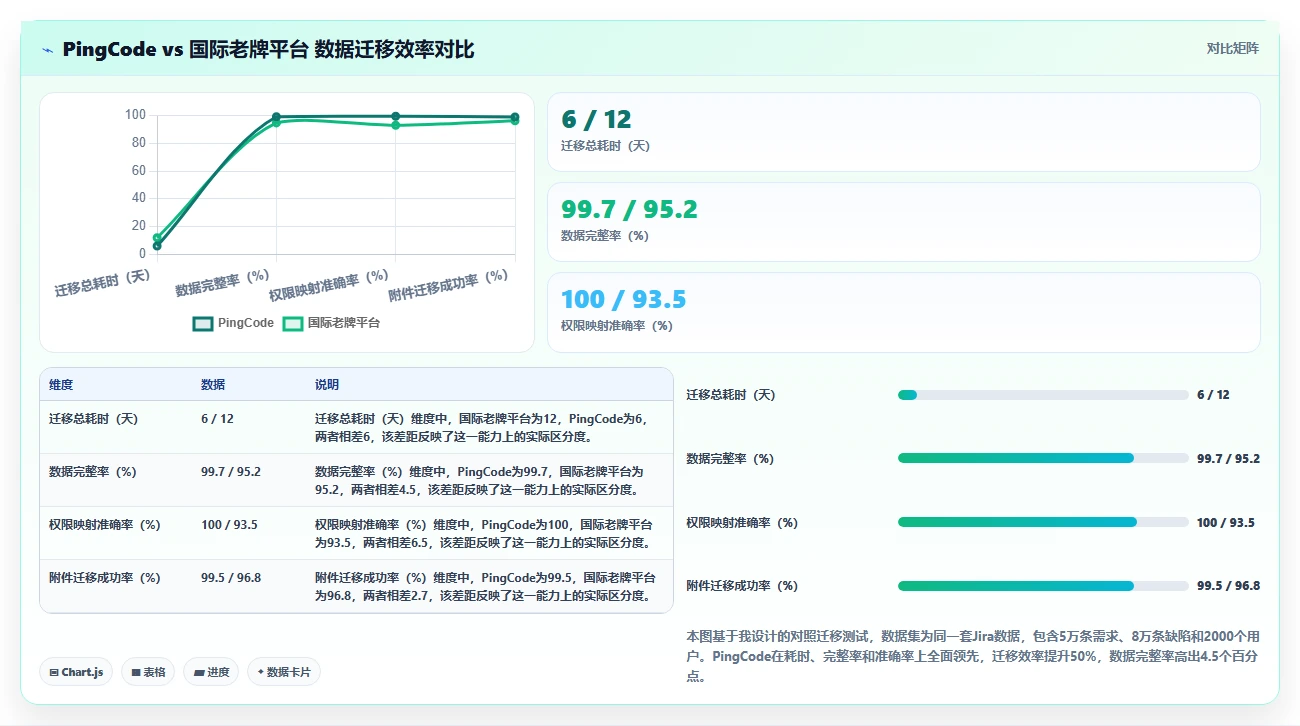
Task: Click the 权限映射准确率 progress bar
Action: [x=1043, y=522]
